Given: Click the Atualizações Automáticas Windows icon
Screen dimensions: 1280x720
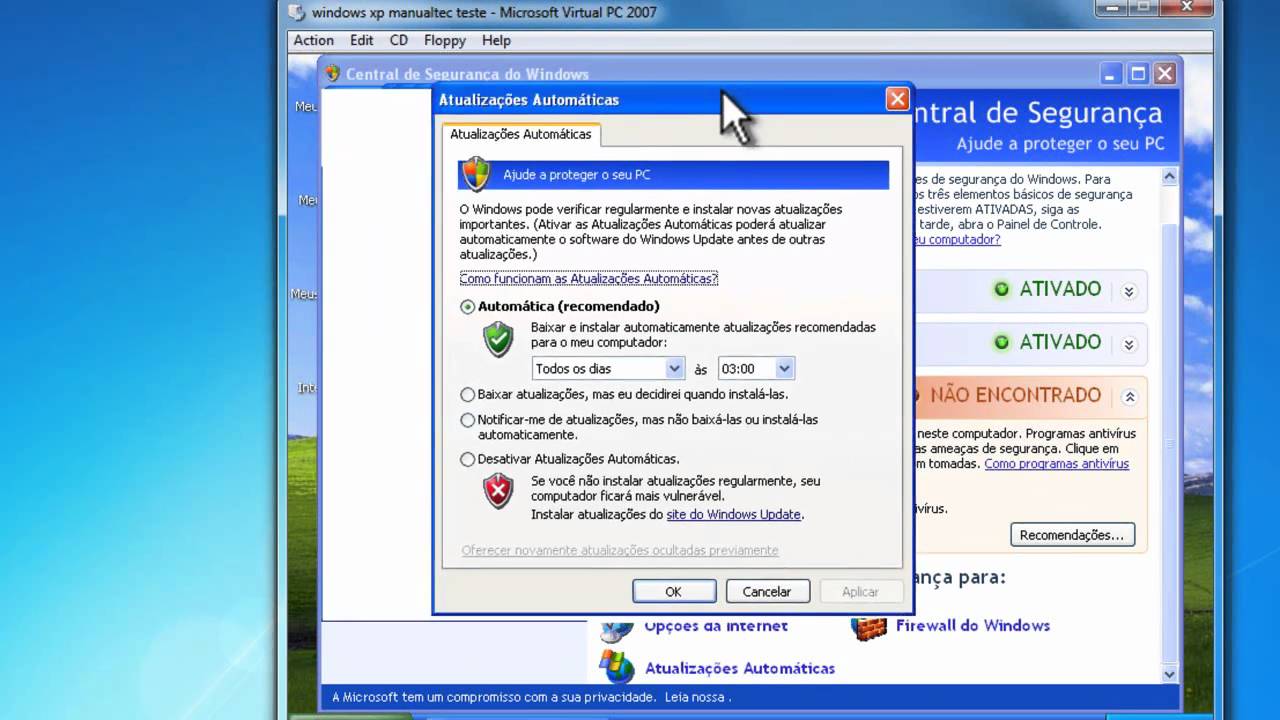Looking at the screenshot, I should [x=617, y=667].
